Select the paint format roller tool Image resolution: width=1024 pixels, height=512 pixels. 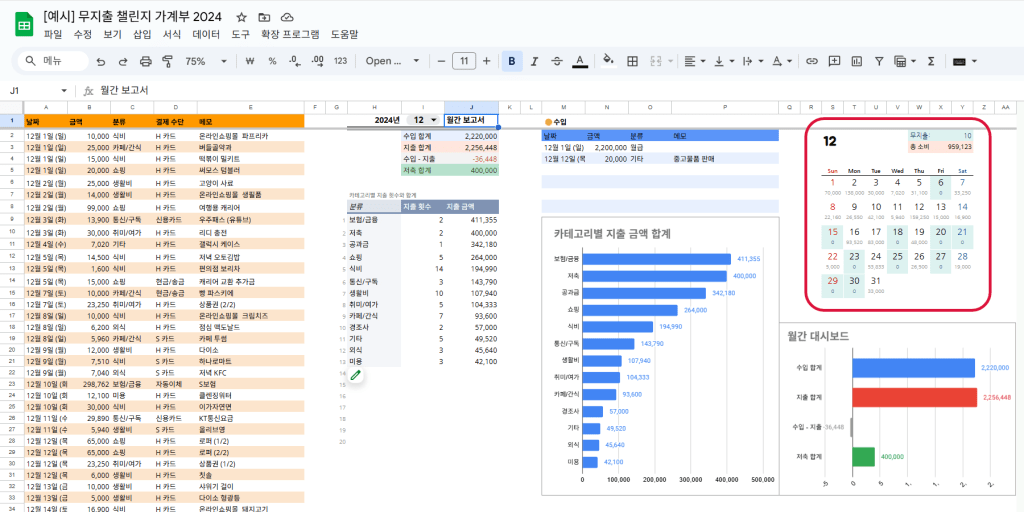168,61
